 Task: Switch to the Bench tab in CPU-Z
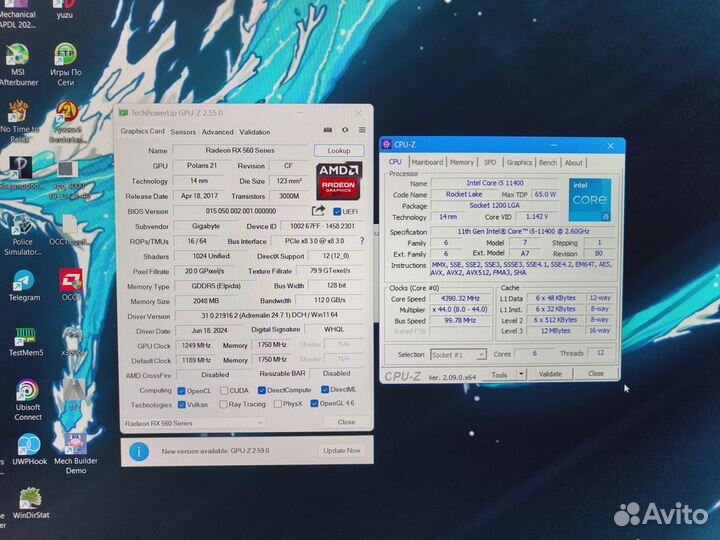(x=548, y=162)
